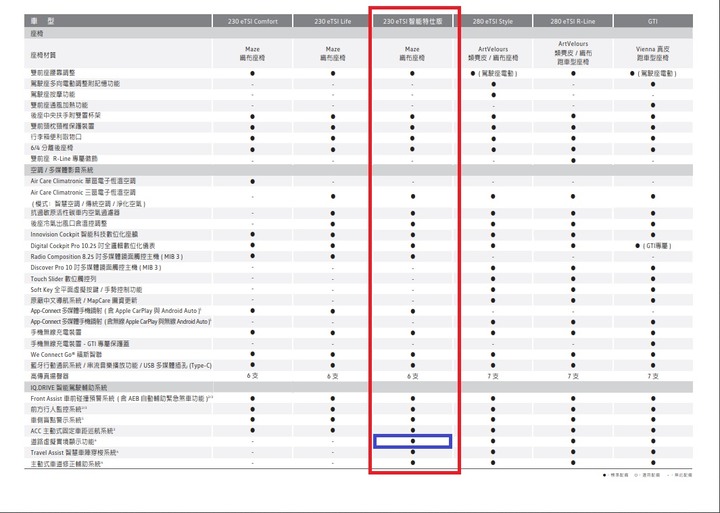Click the '雙前座腰靠調整' row label
This screenshot has width=720, height=513.
[x=53, y=73]
